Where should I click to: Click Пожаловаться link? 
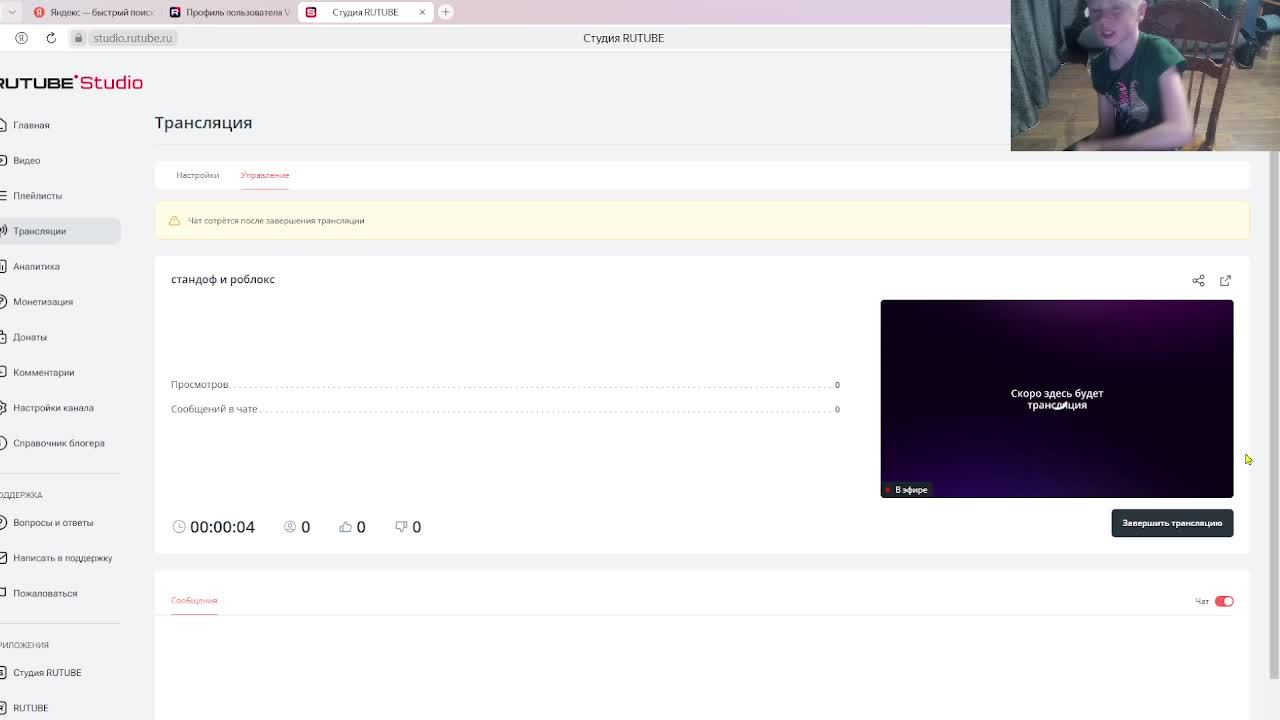click(x=45, y=593)
